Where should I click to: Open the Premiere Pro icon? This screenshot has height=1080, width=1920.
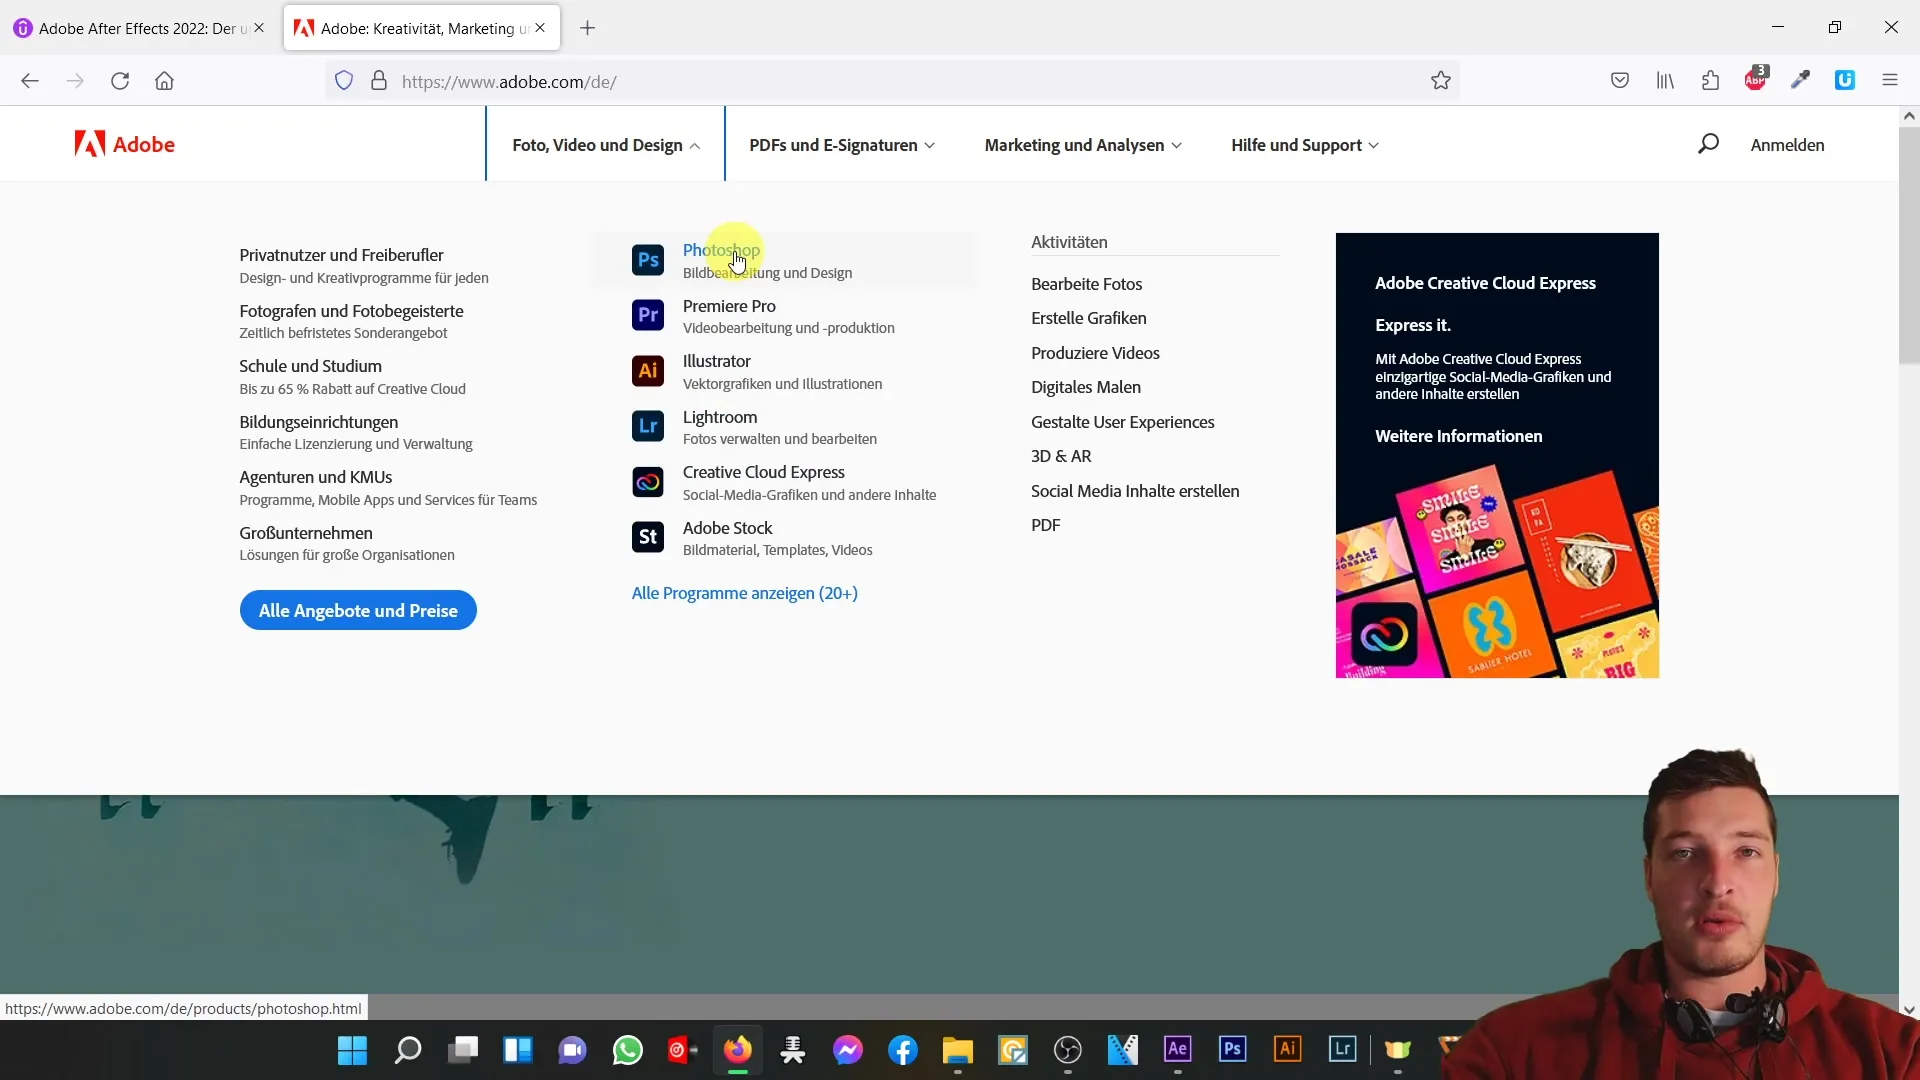pyautogui.click(x=648, y=315)
